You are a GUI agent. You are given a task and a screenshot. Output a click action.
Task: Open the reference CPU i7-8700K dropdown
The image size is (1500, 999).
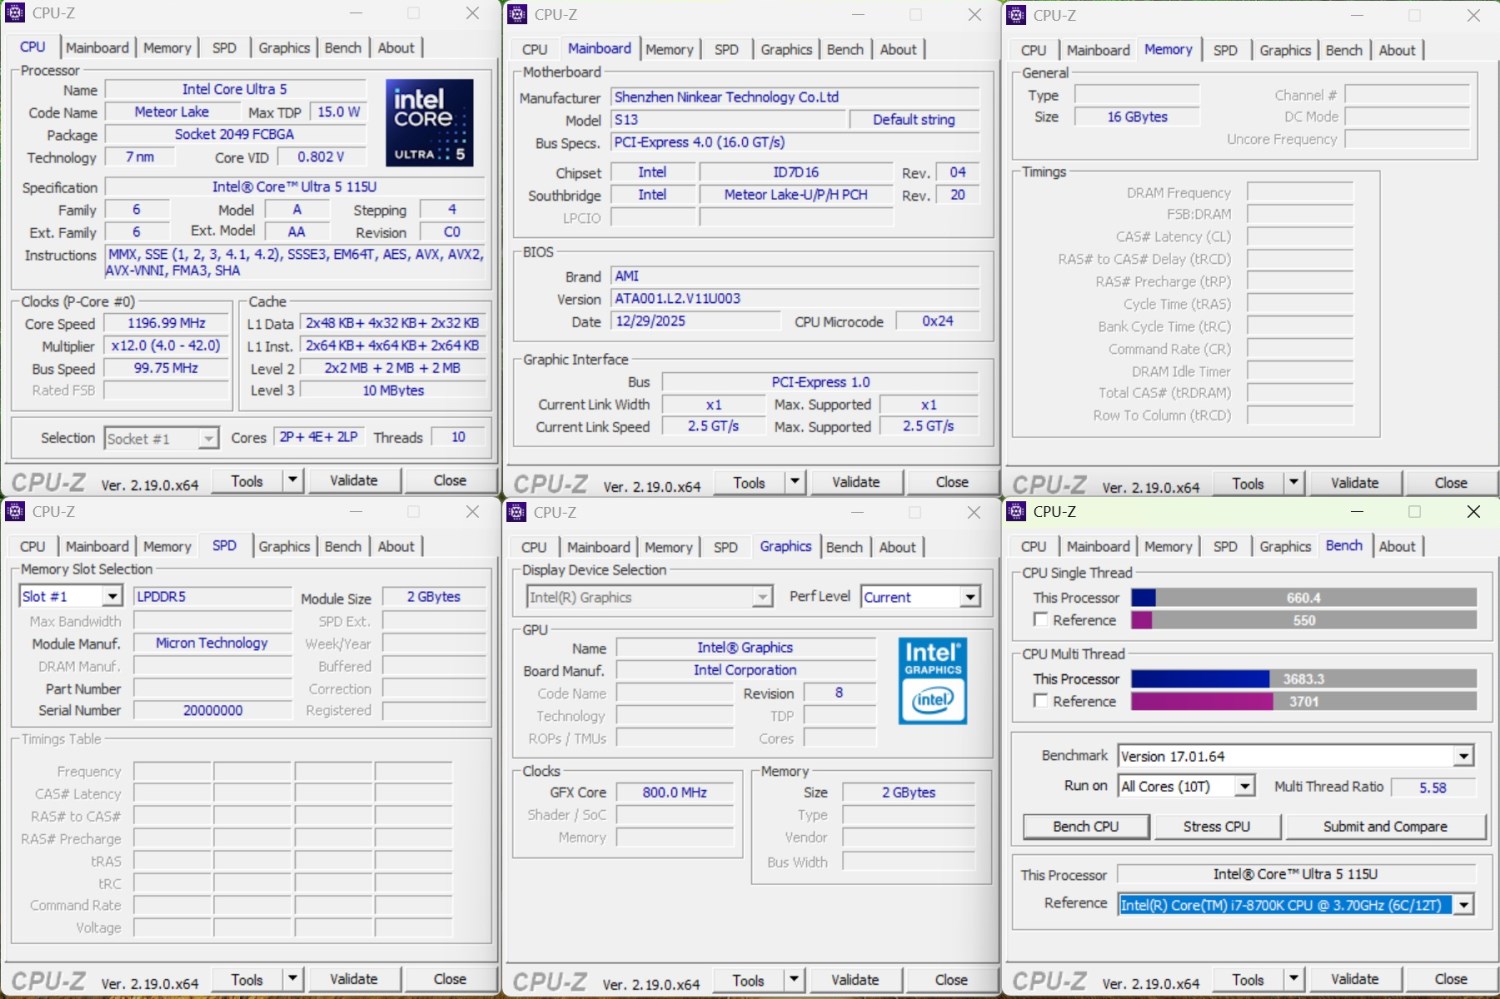pos(1463,905)
